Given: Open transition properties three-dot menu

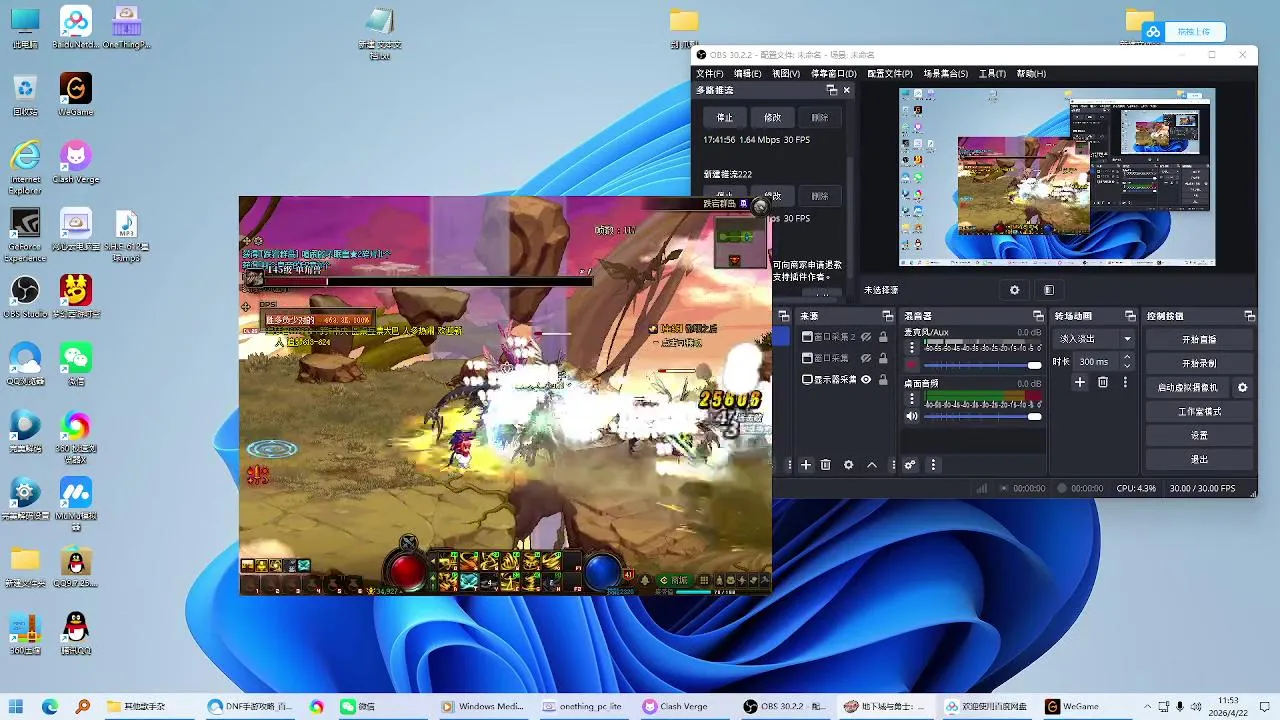Looking at the screenshot, I should coord(1125,382).
